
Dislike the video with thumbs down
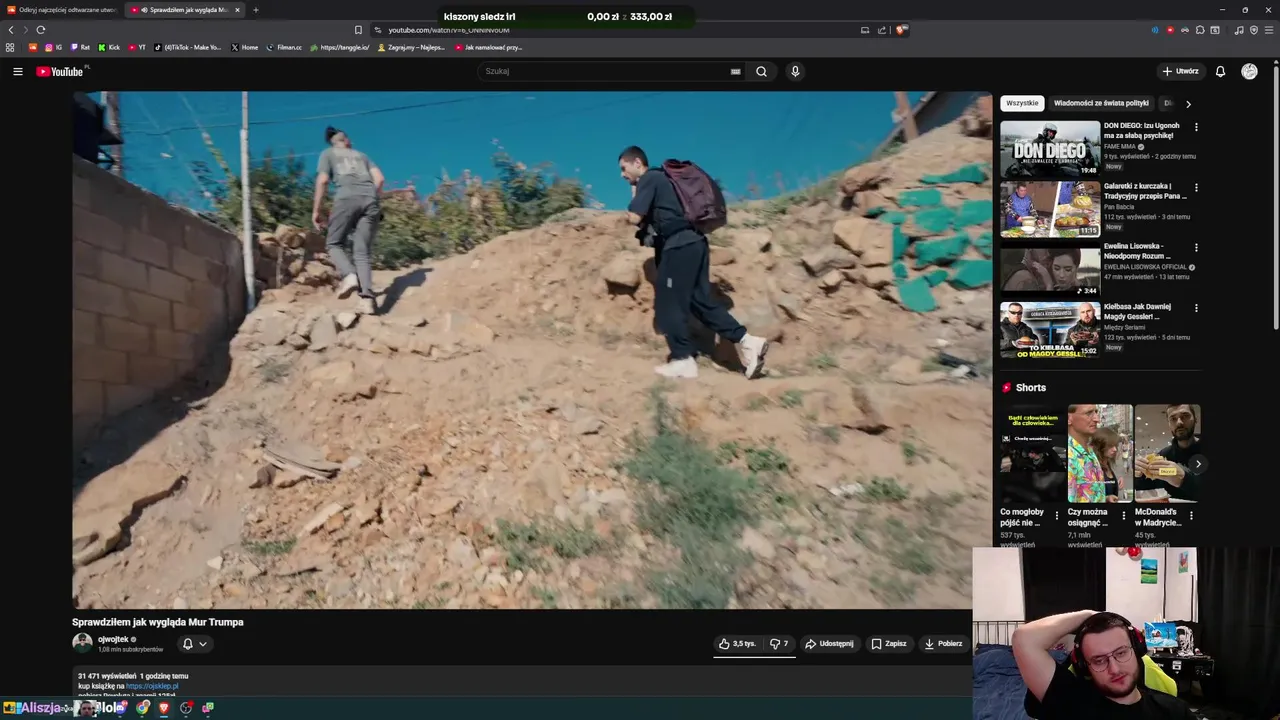[779, 644]
